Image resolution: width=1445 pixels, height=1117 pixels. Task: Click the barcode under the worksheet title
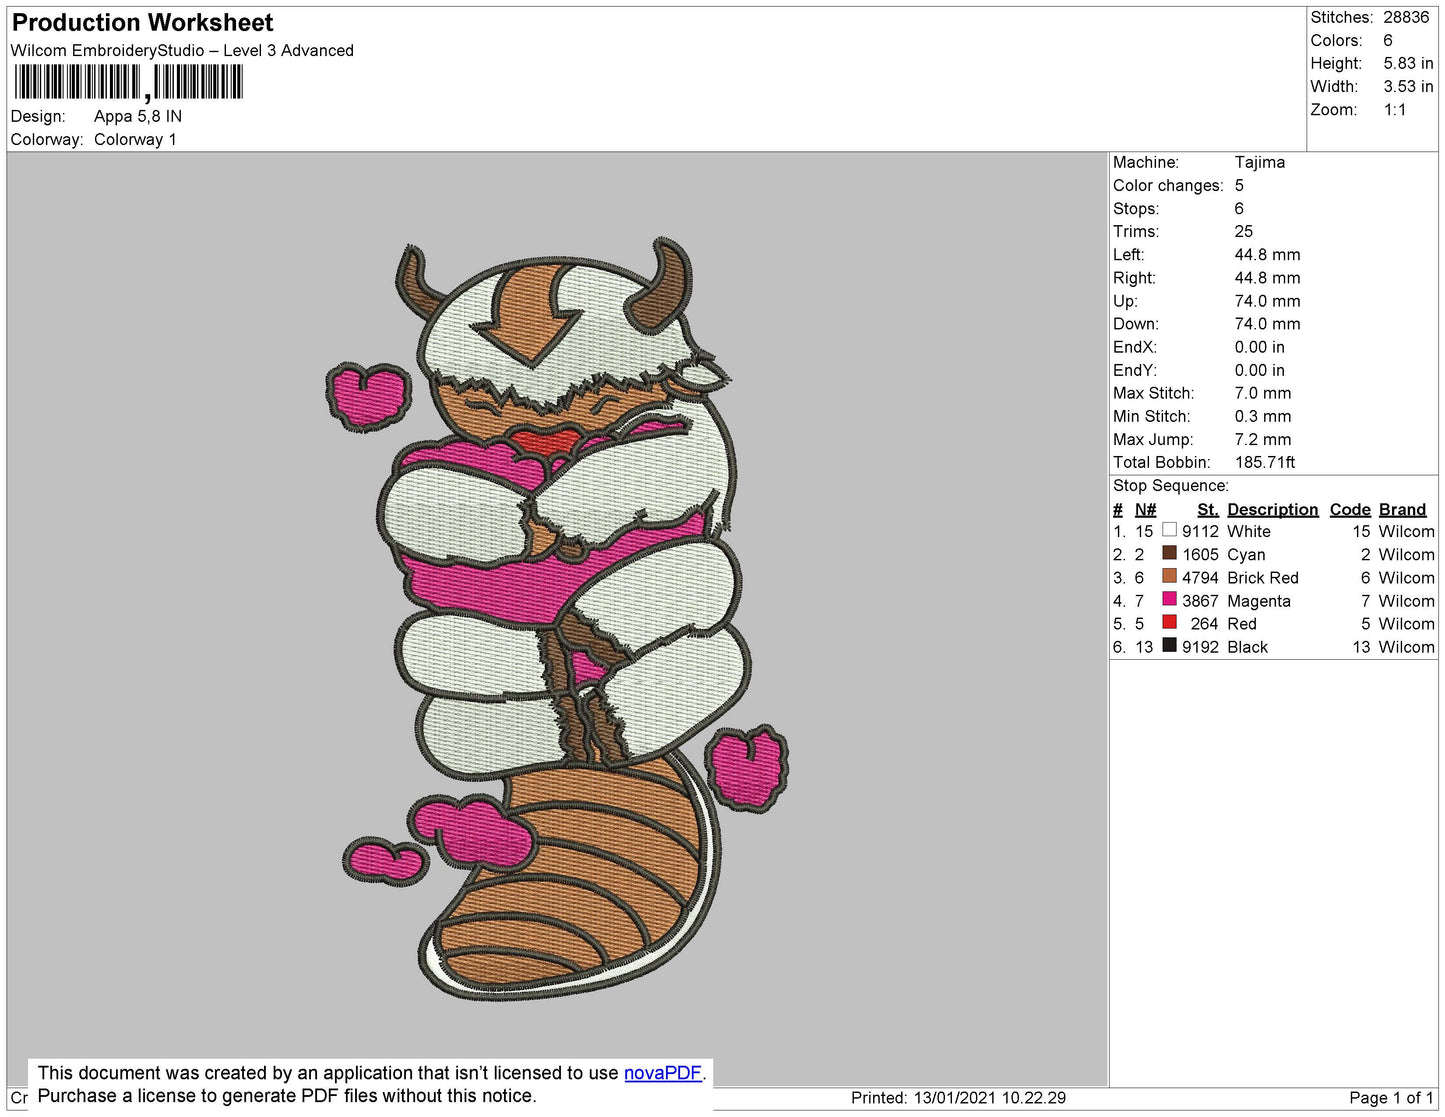pos(128,83)
